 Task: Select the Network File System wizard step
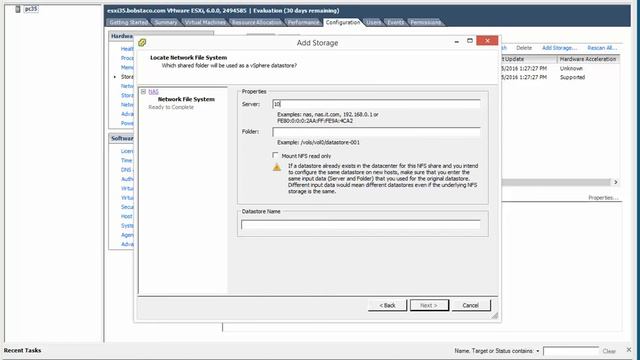tap(186, 99)
